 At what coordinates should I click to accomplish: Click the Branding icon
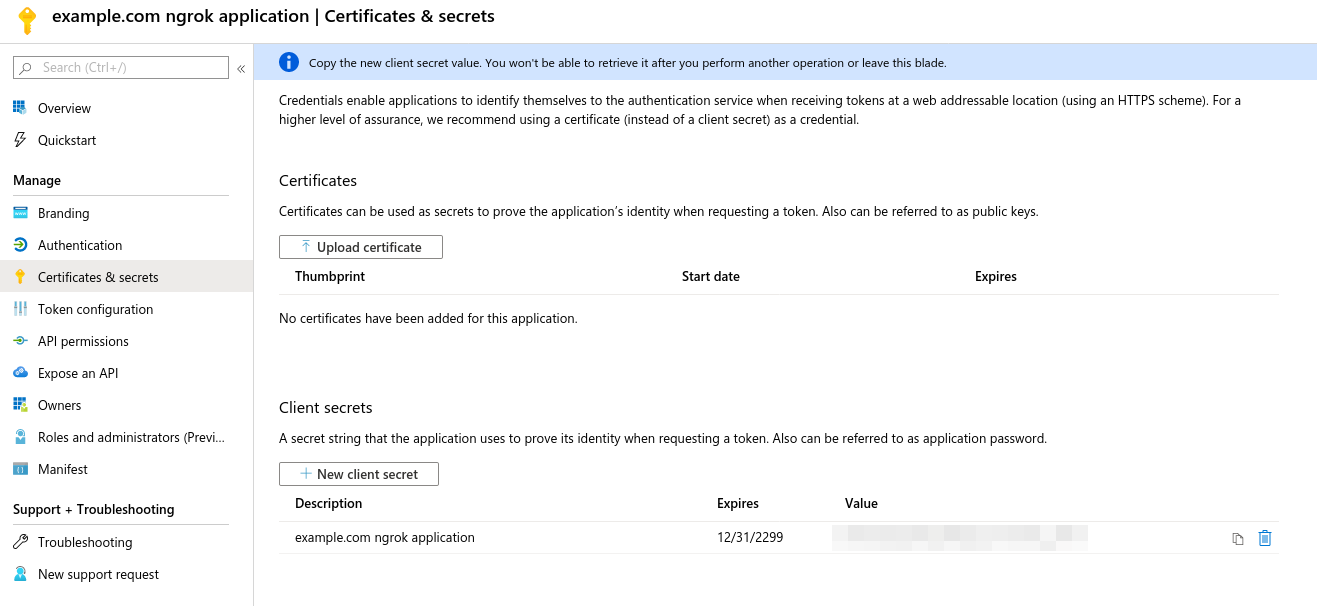click(x=20, y=213)
